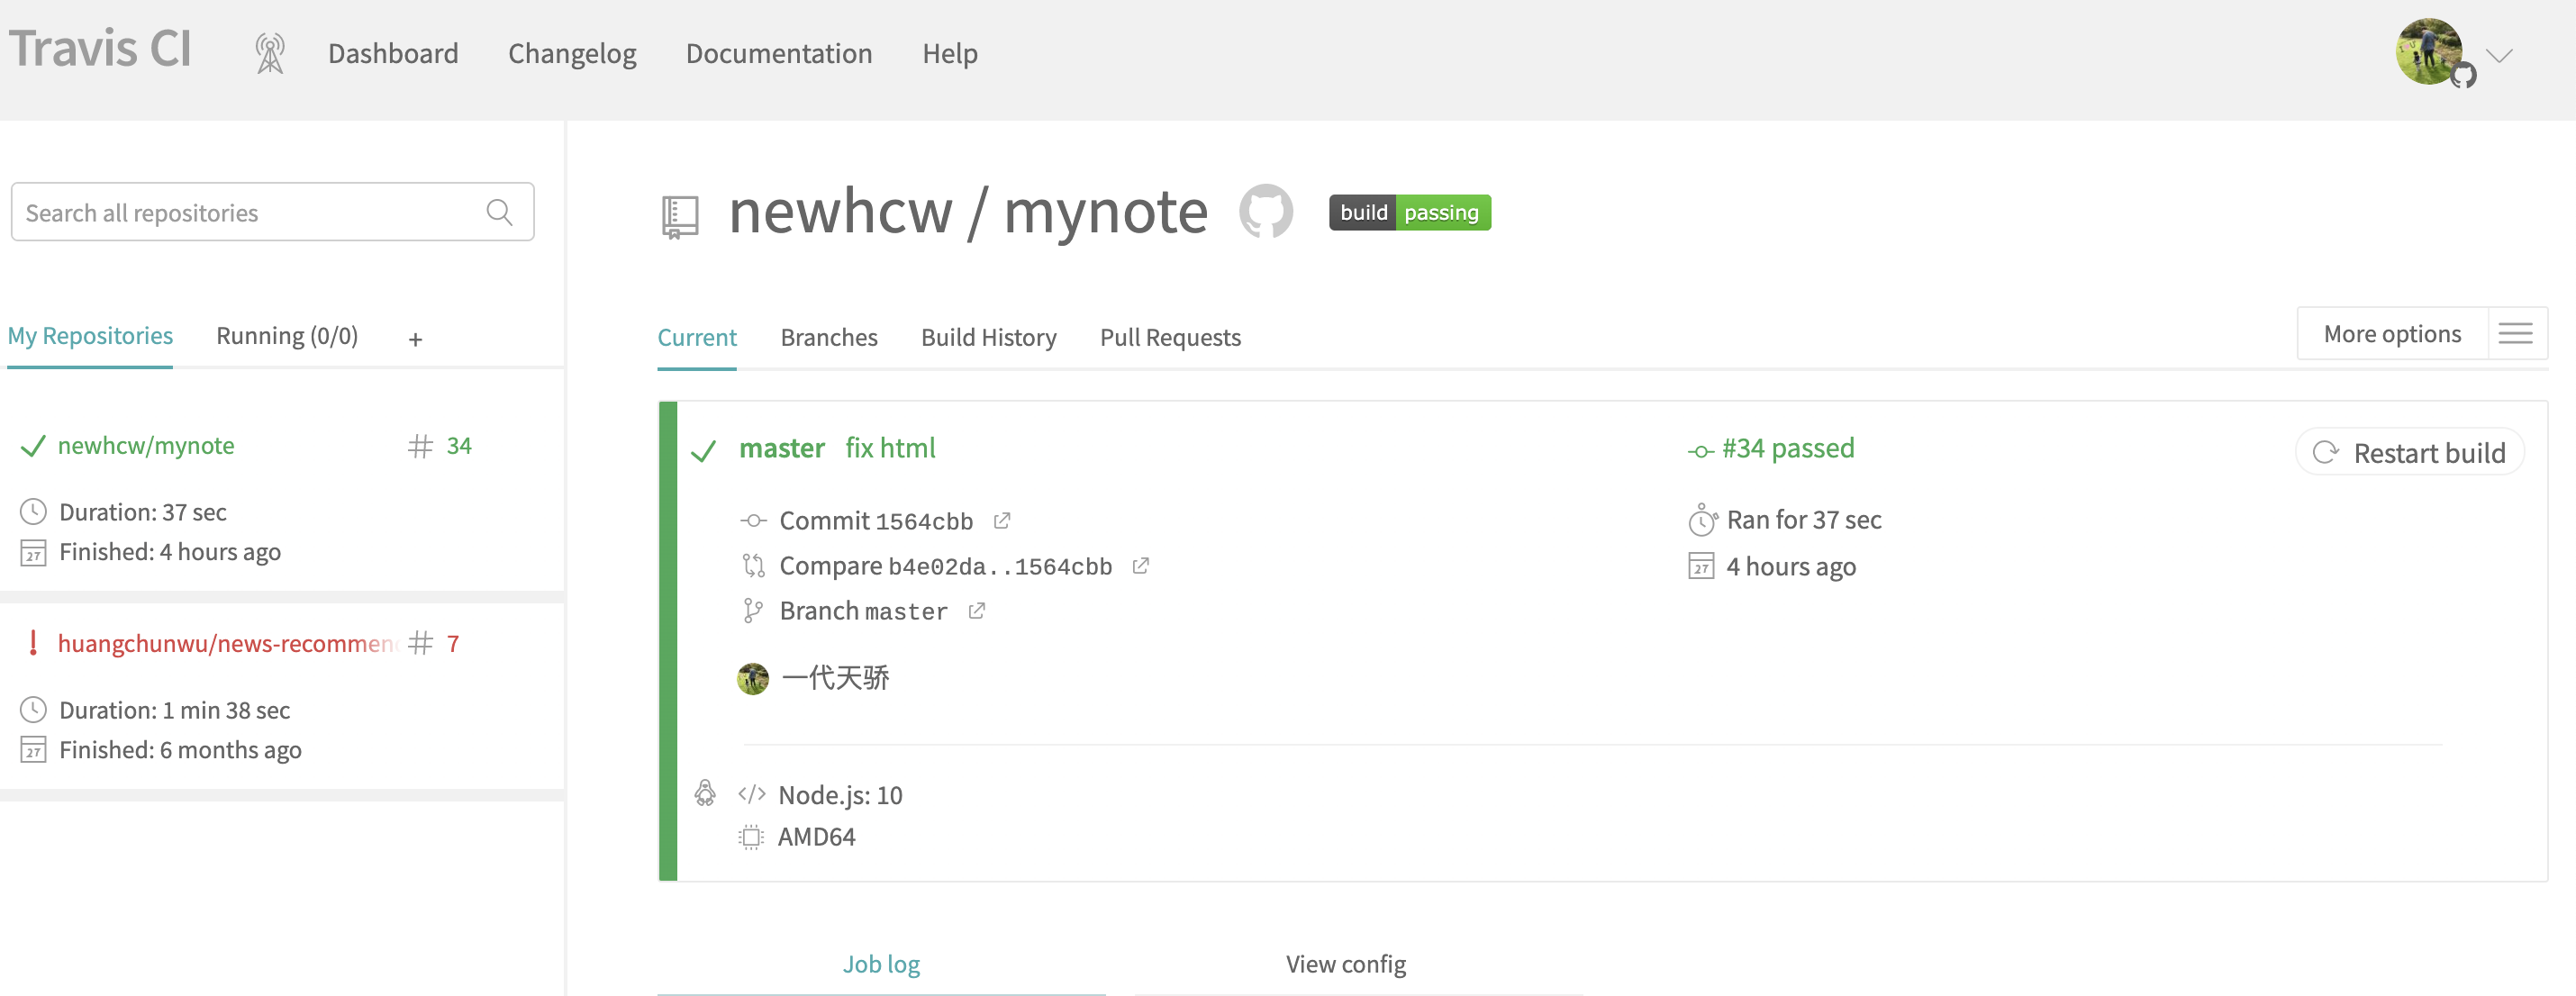Screen dimensions: 2576x996
Task: Click the build passing badge
Action: (1410, 212)
